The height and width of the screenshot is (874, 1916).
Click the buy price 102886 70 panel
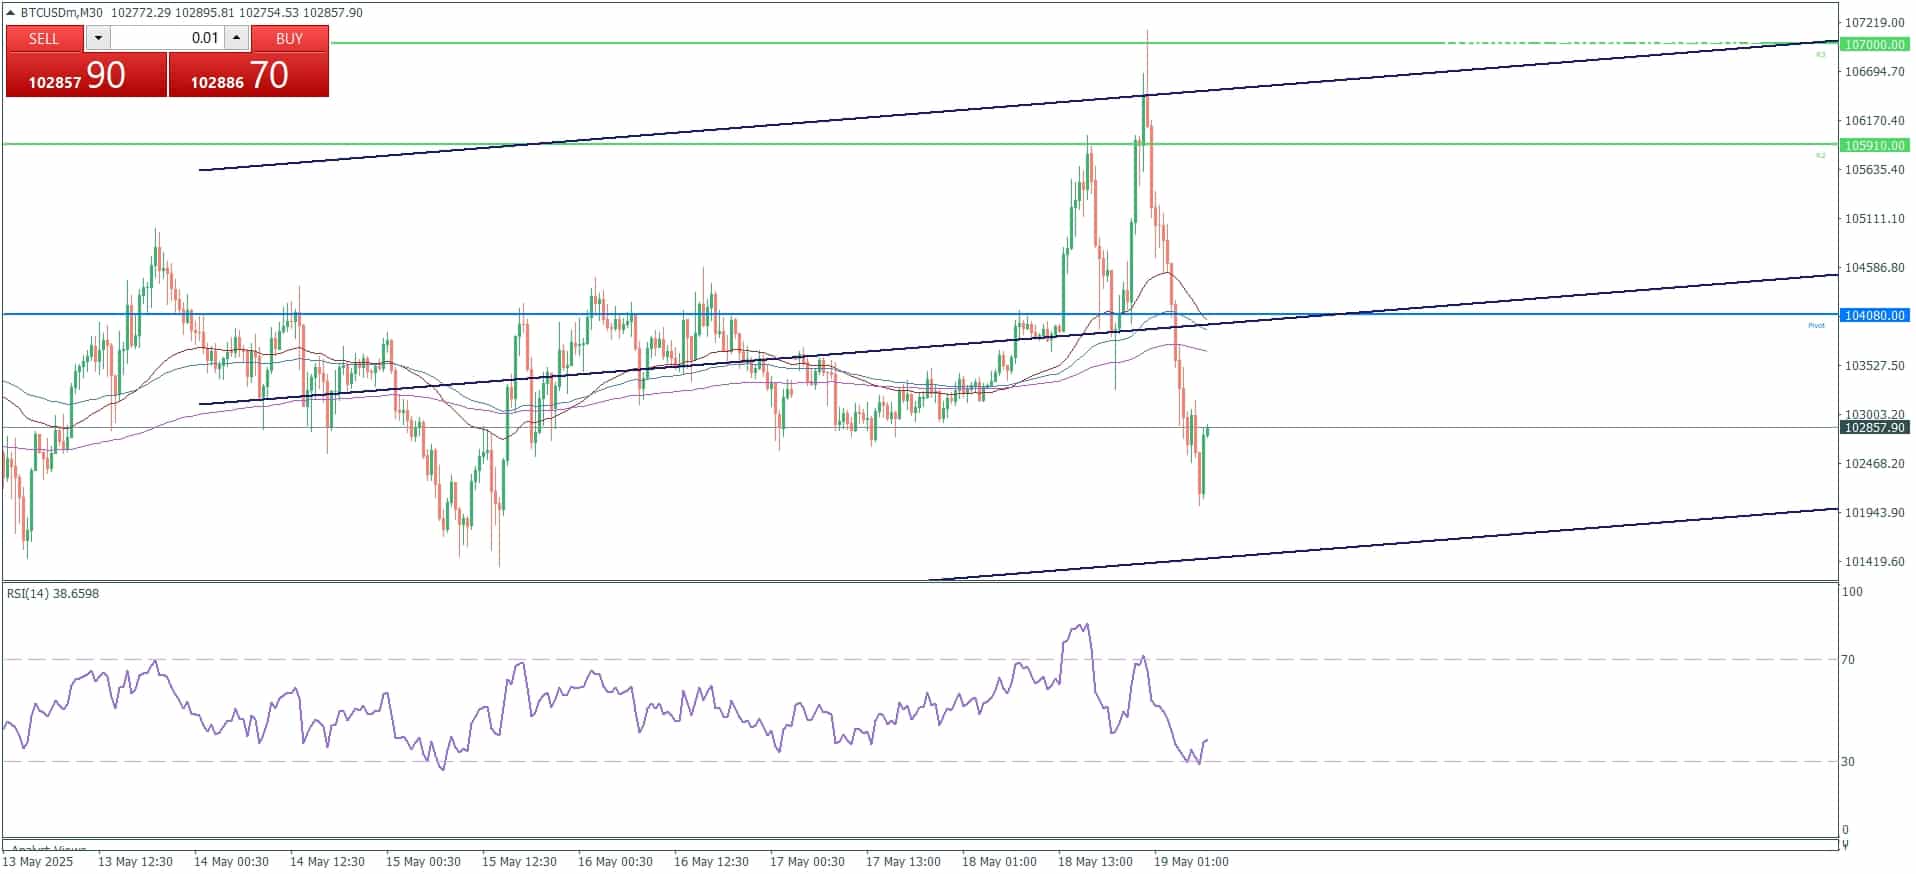(248, 75)
